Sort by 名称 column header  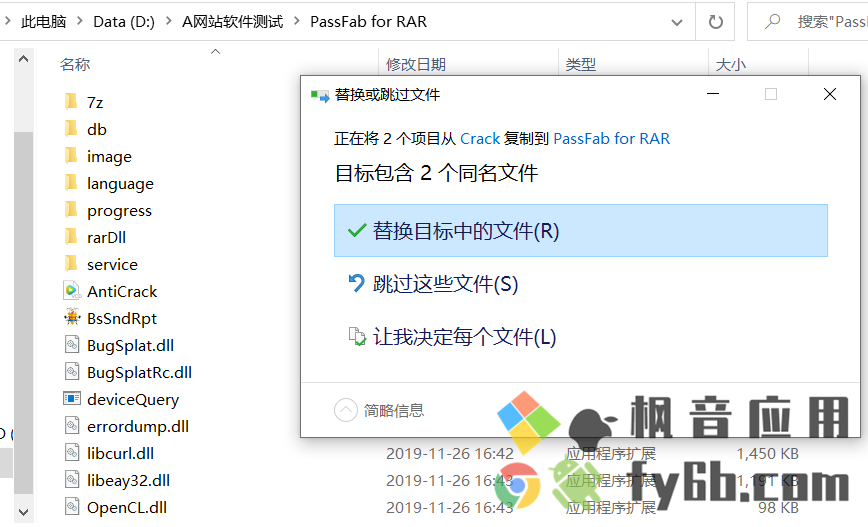click(x=75, y=65)
